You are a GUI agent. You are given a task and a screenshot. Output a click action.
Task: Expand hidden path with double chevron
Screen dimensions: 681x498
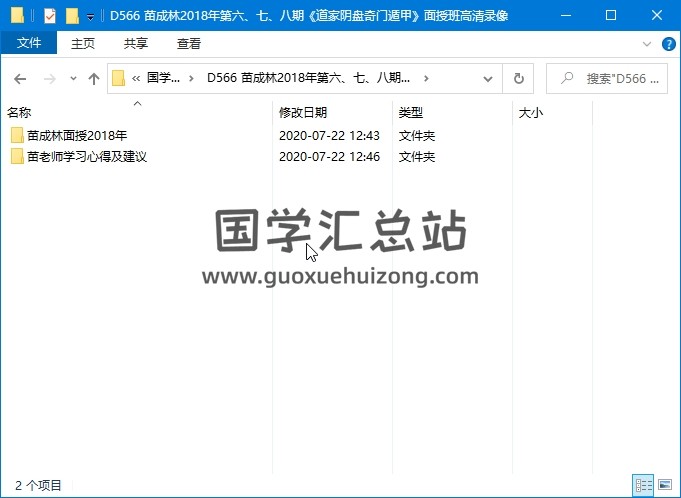click(136, 79)
